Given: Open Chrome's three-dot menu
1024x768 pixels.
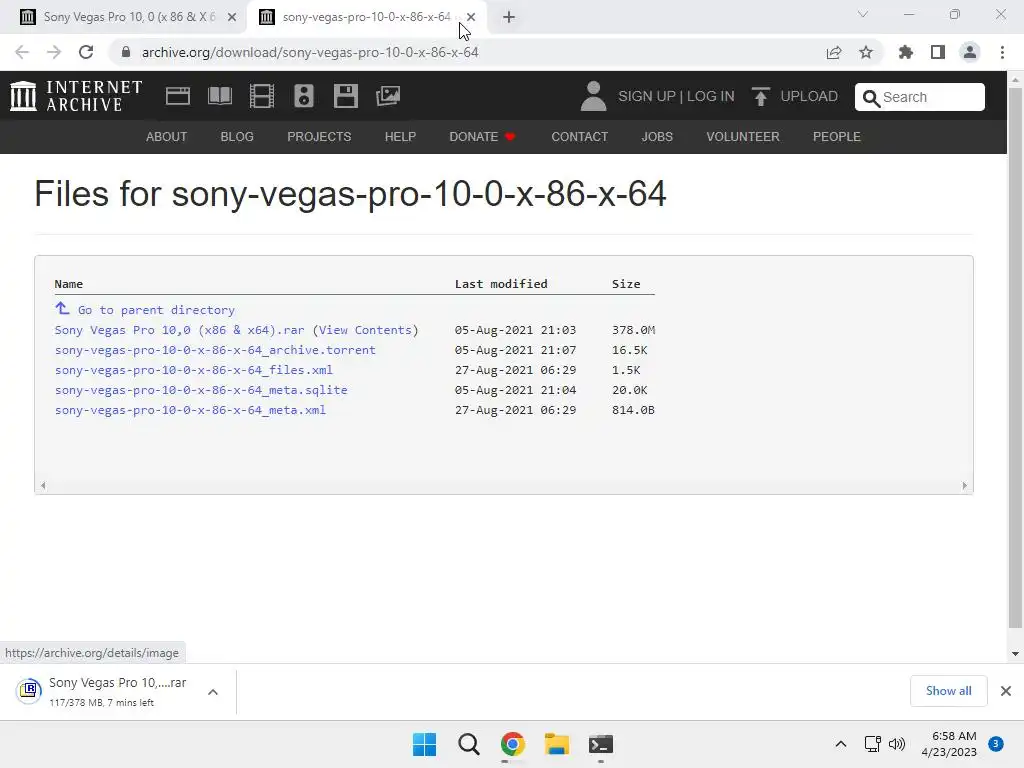Looking at the screenshot, I should 1002,52.
